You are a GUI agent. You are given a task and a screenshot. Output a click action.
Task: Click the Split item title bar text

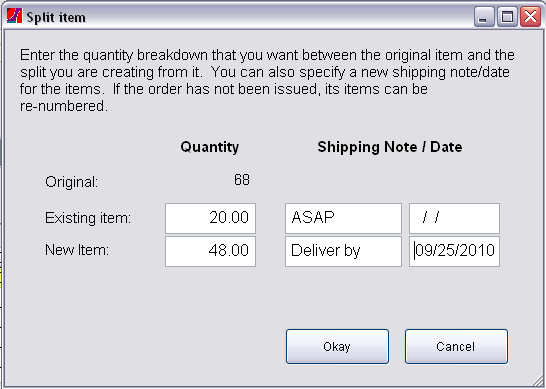[x=56, y=17]
